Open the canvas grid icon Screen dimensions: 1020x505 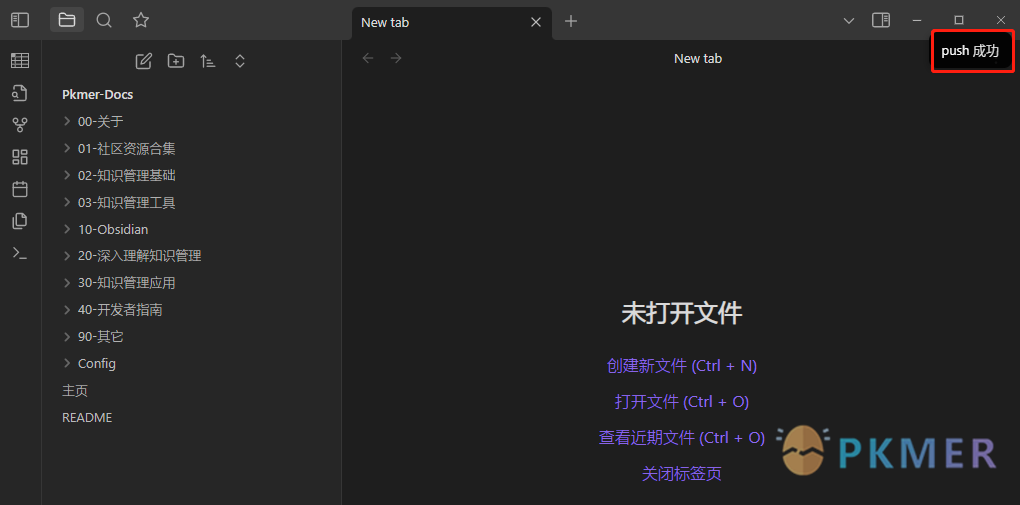tap(20, 157)
